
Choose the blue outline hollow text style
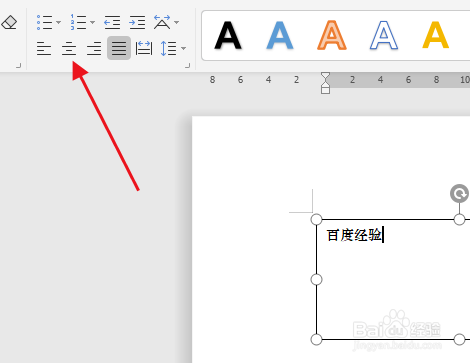point(384,35)
